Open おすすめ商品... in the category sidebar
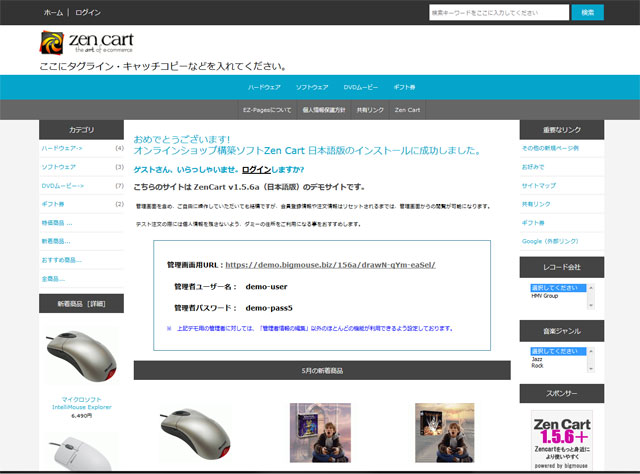Screen dimensions: 640x474 coord(61,260)
